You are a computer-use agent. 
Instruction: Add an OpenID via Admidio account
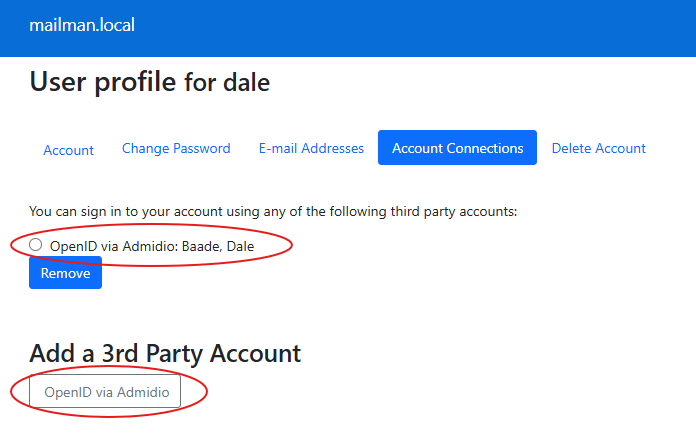106,392
